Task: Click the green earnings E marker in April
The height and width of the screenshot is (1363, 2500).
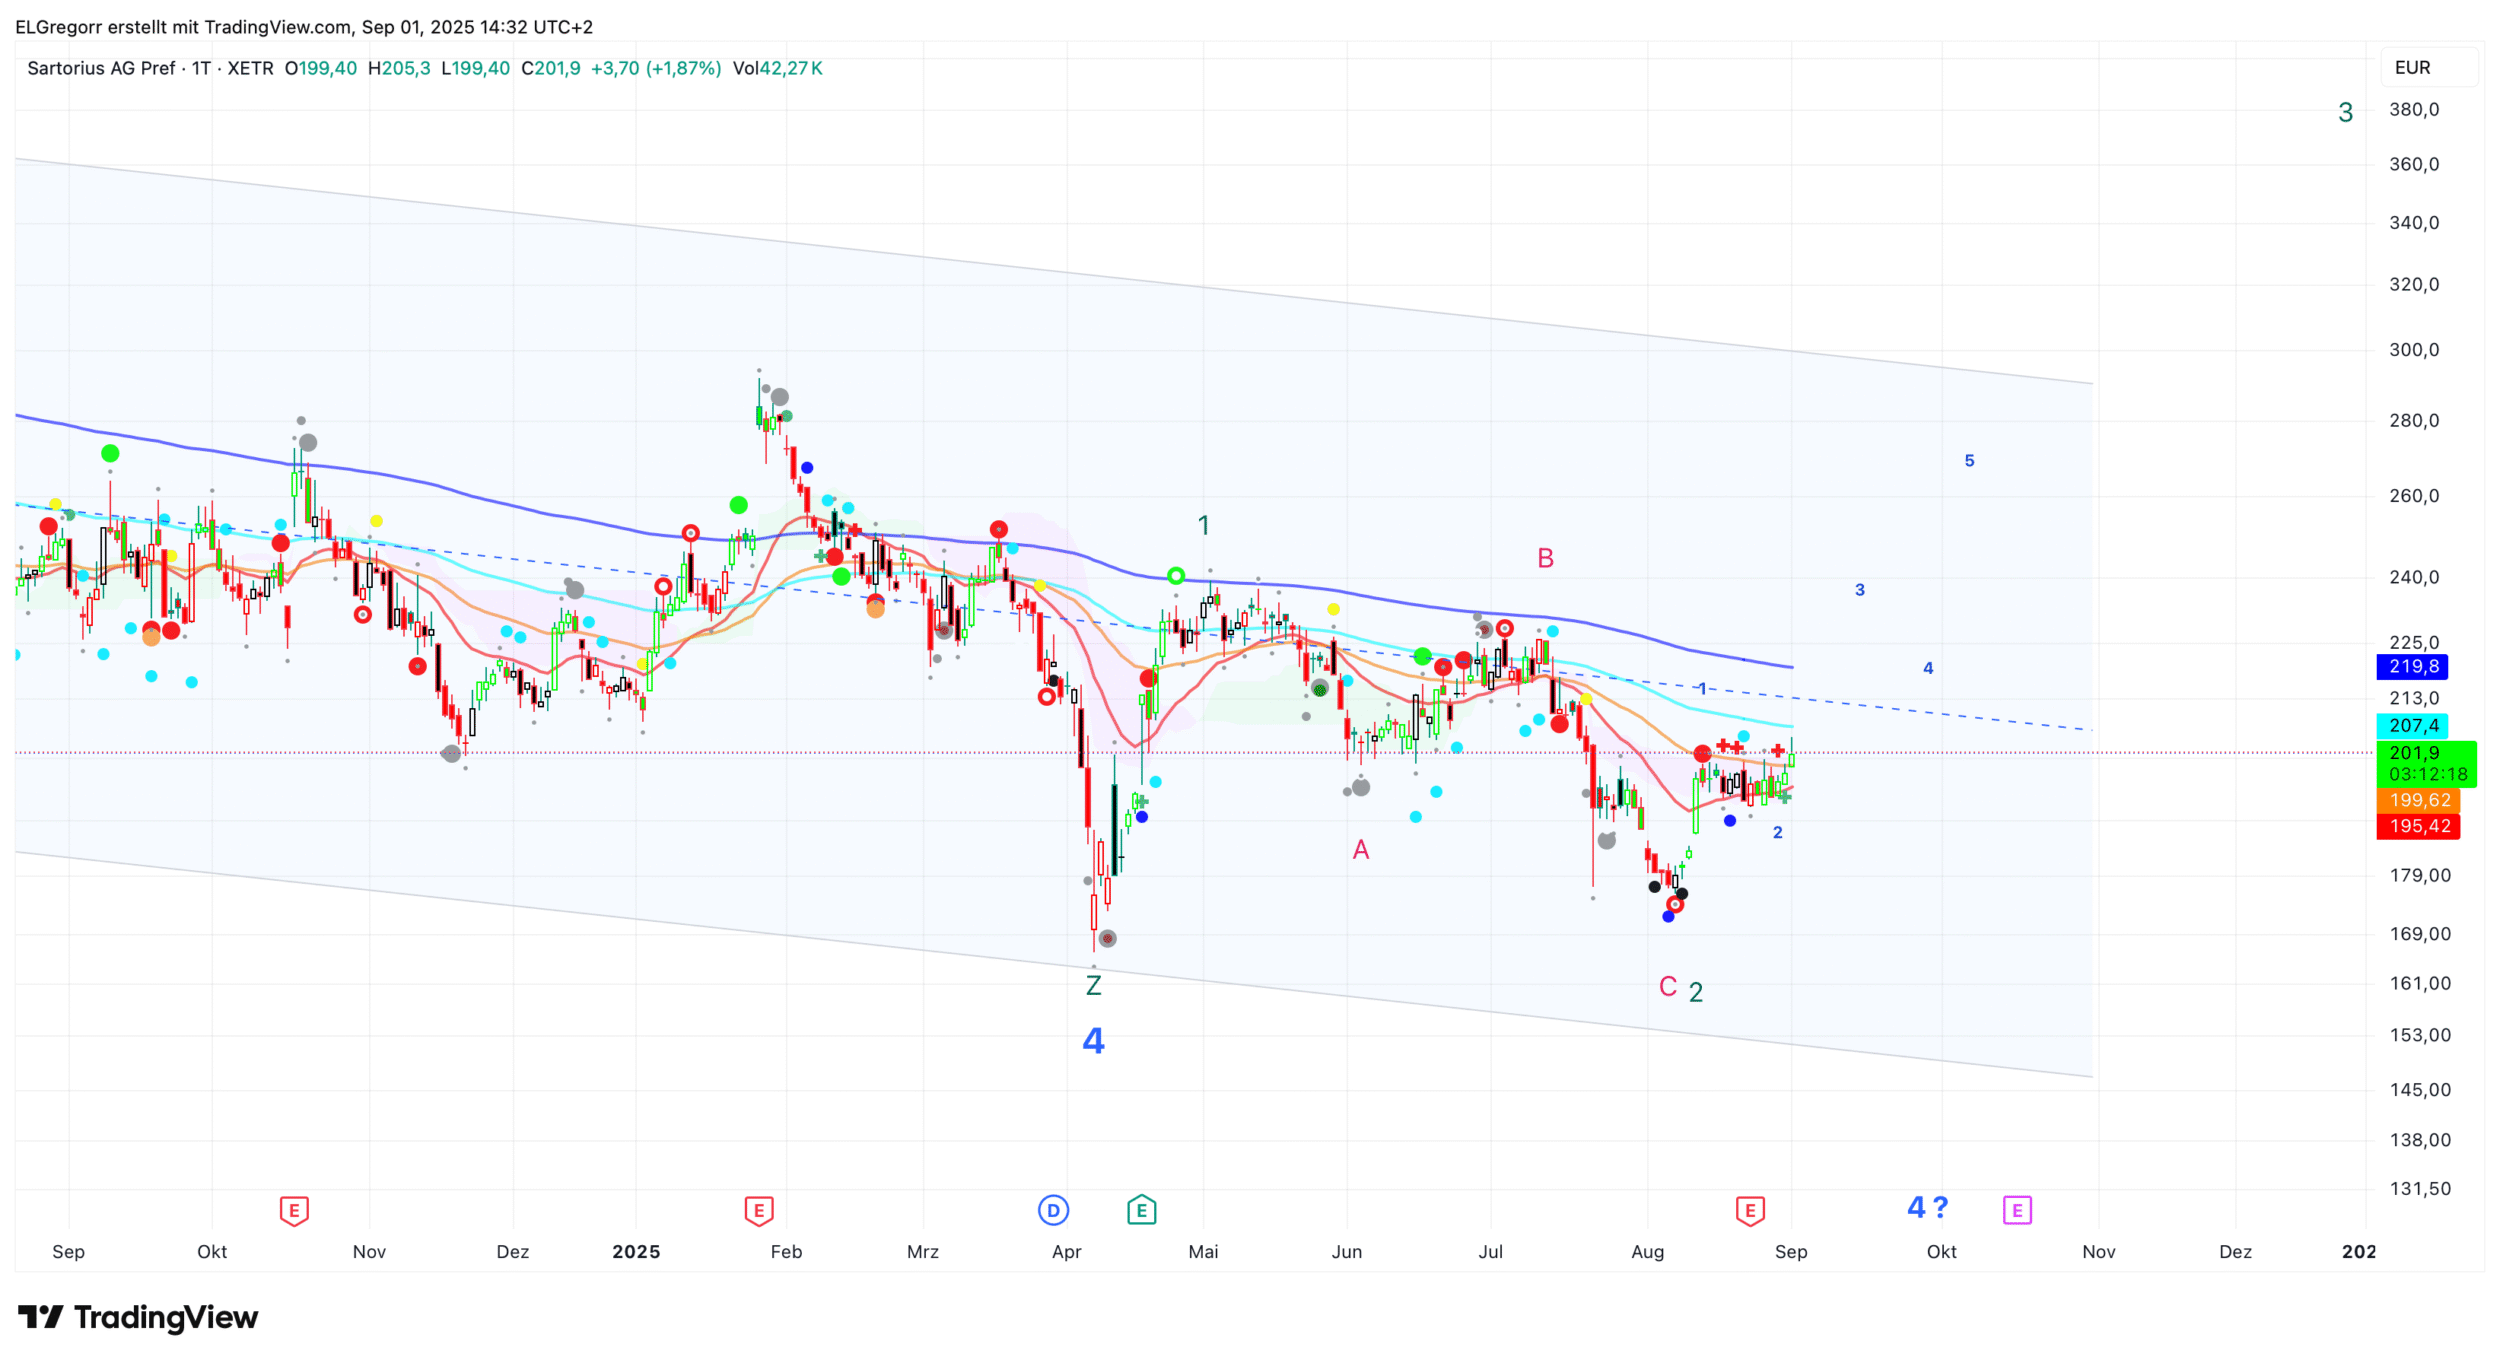Action: (x=1141, y=1211)
